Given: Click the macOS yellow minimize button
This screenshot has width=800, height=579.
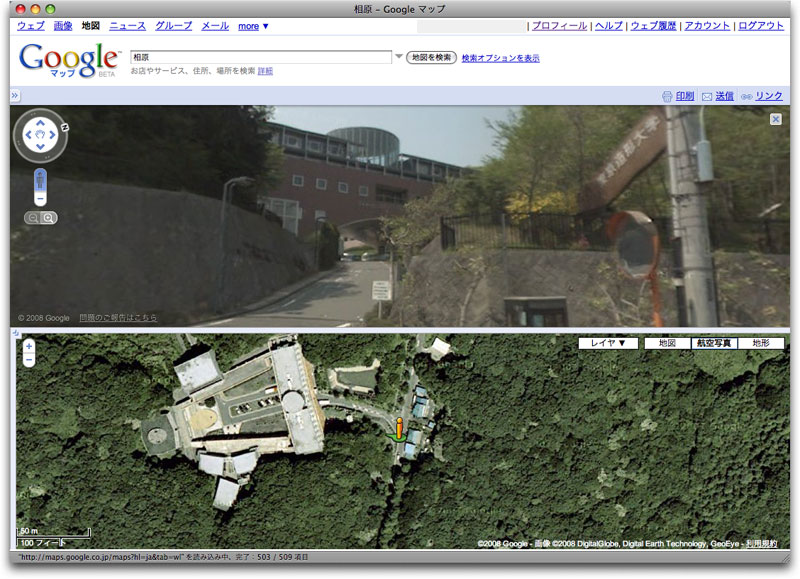Looking at the screenshot, I should click(35, 9).
